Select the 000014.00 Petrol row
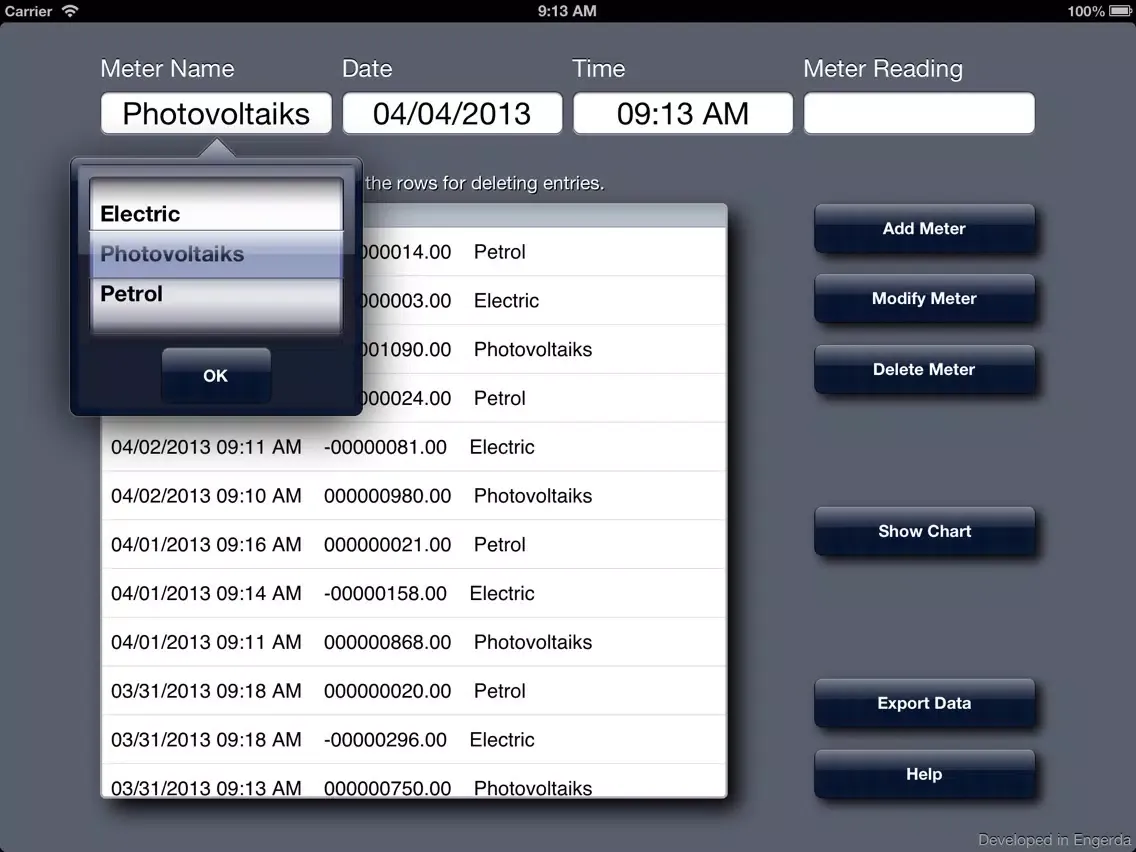This screenshot has width=1136, height=852. [x=544, y=251]
